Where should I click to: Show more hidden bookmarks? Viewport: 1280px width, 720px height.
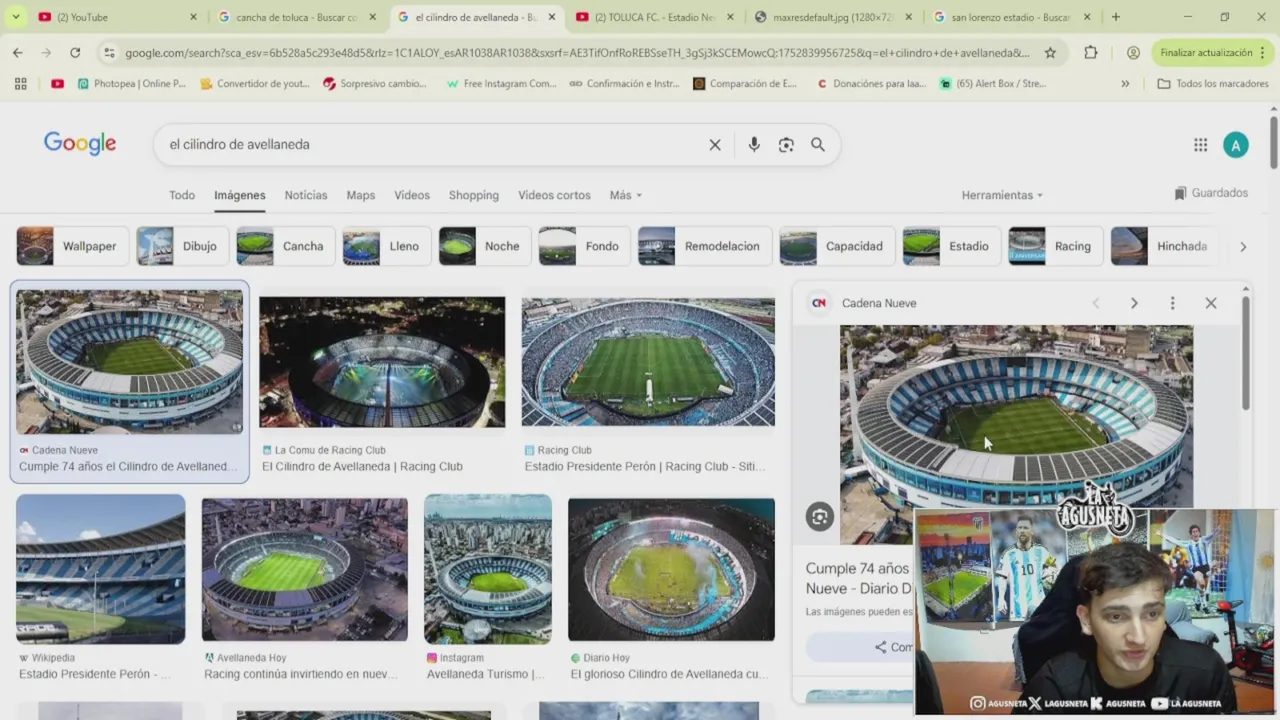click(x=1125, y=84)
